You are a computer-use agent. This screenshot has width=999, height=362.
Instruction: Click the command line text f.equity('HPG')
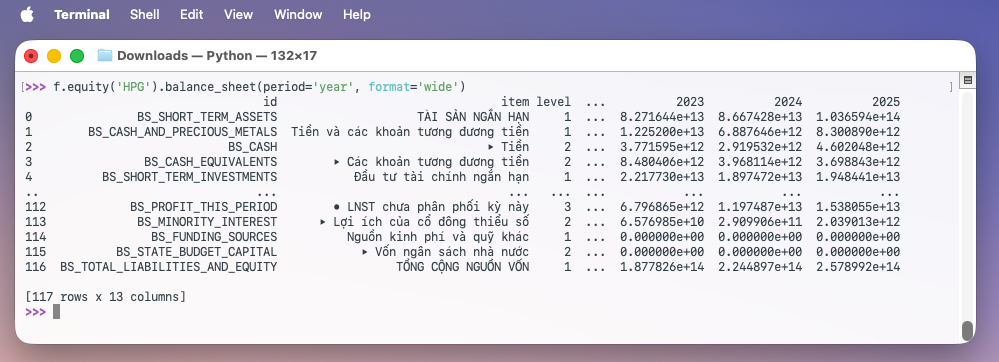tap(106, 87)
